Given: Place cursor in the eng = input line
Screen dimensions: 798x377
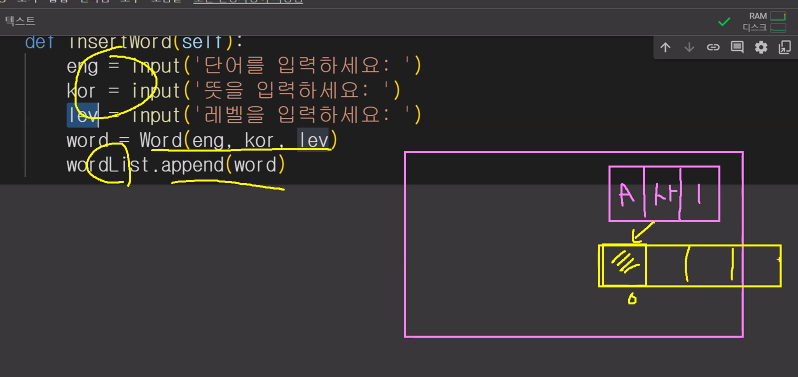Looking at the screenshot, I should pyautogui.click(x=244, y=66).
